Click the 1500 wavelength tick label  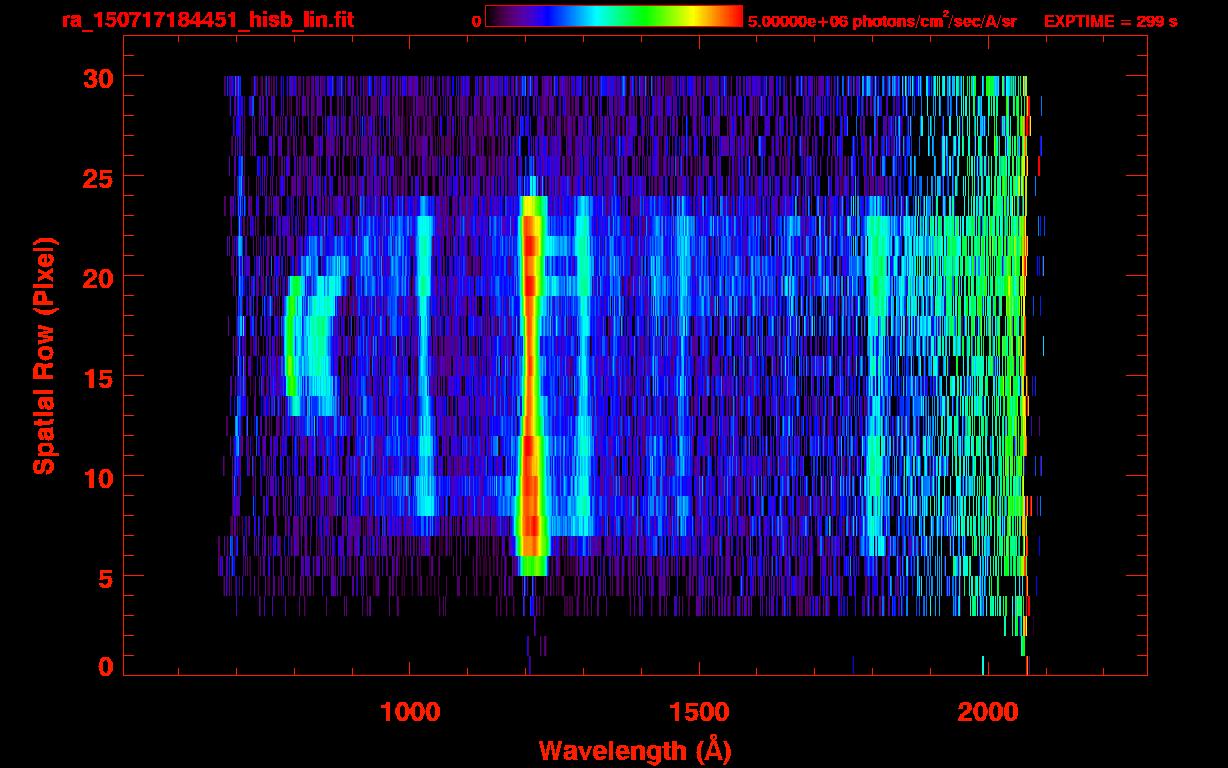(698, 712)
